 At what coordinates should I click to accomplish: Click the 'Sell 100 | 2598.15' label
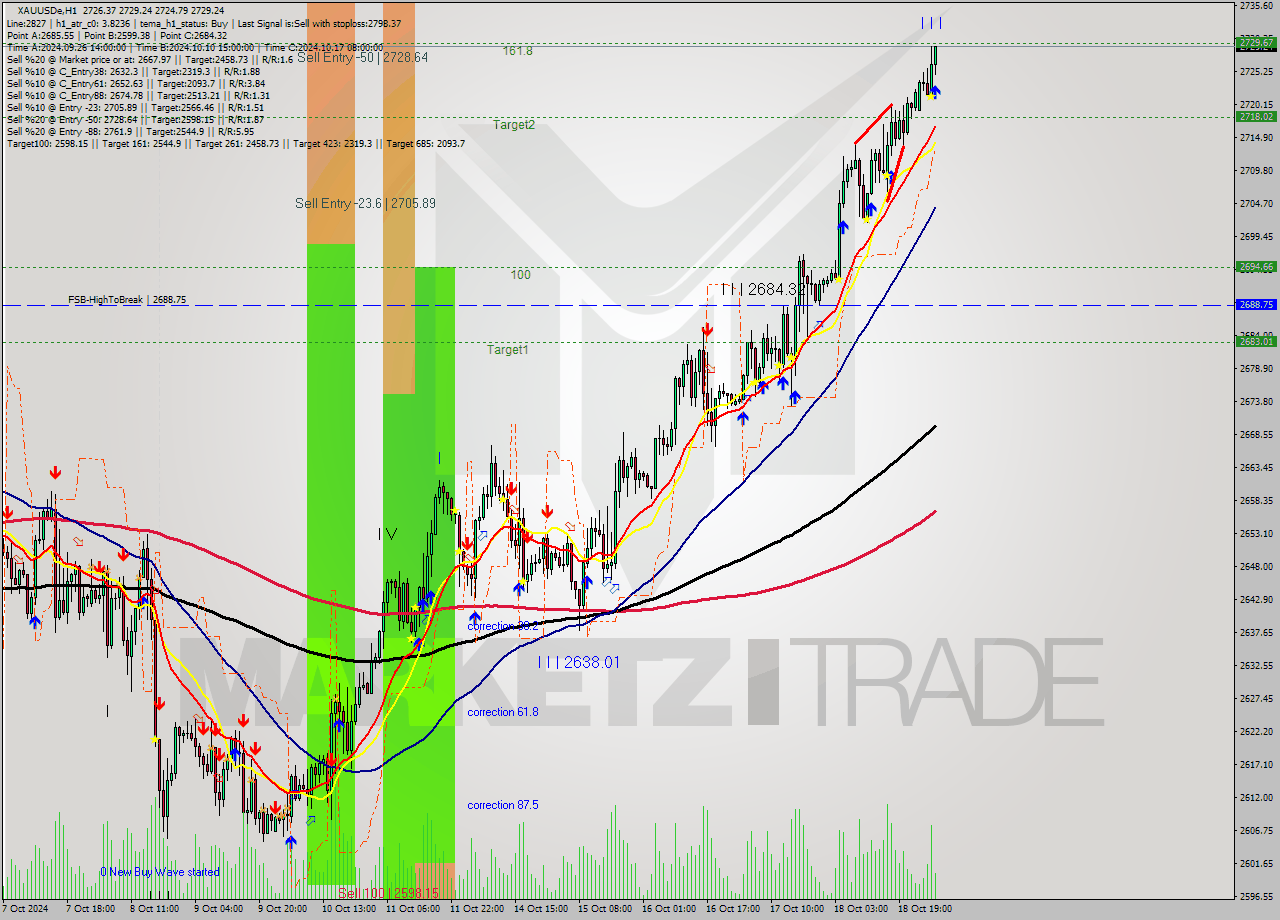click(x=388, y=893)
